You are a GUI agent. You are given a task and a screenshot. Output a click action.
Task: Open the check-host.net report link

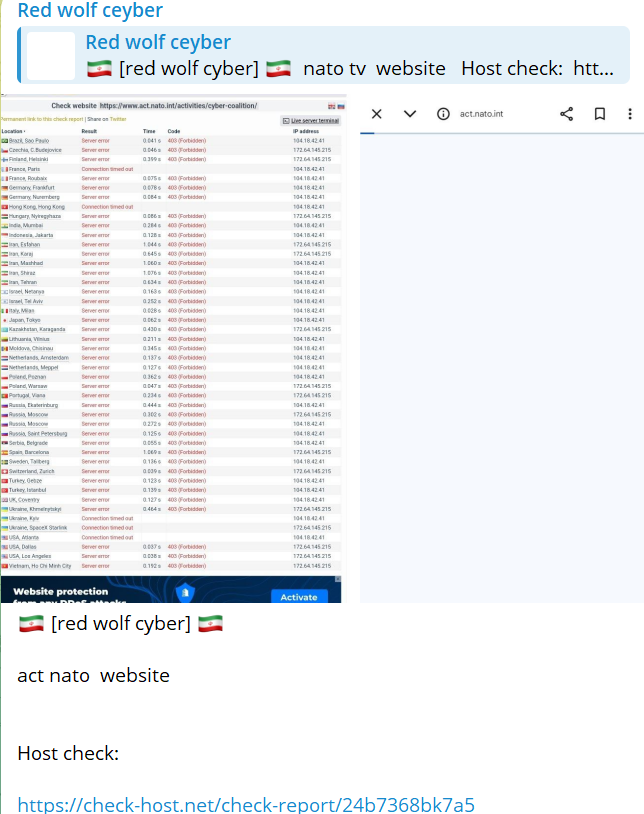tap(245, 804)
